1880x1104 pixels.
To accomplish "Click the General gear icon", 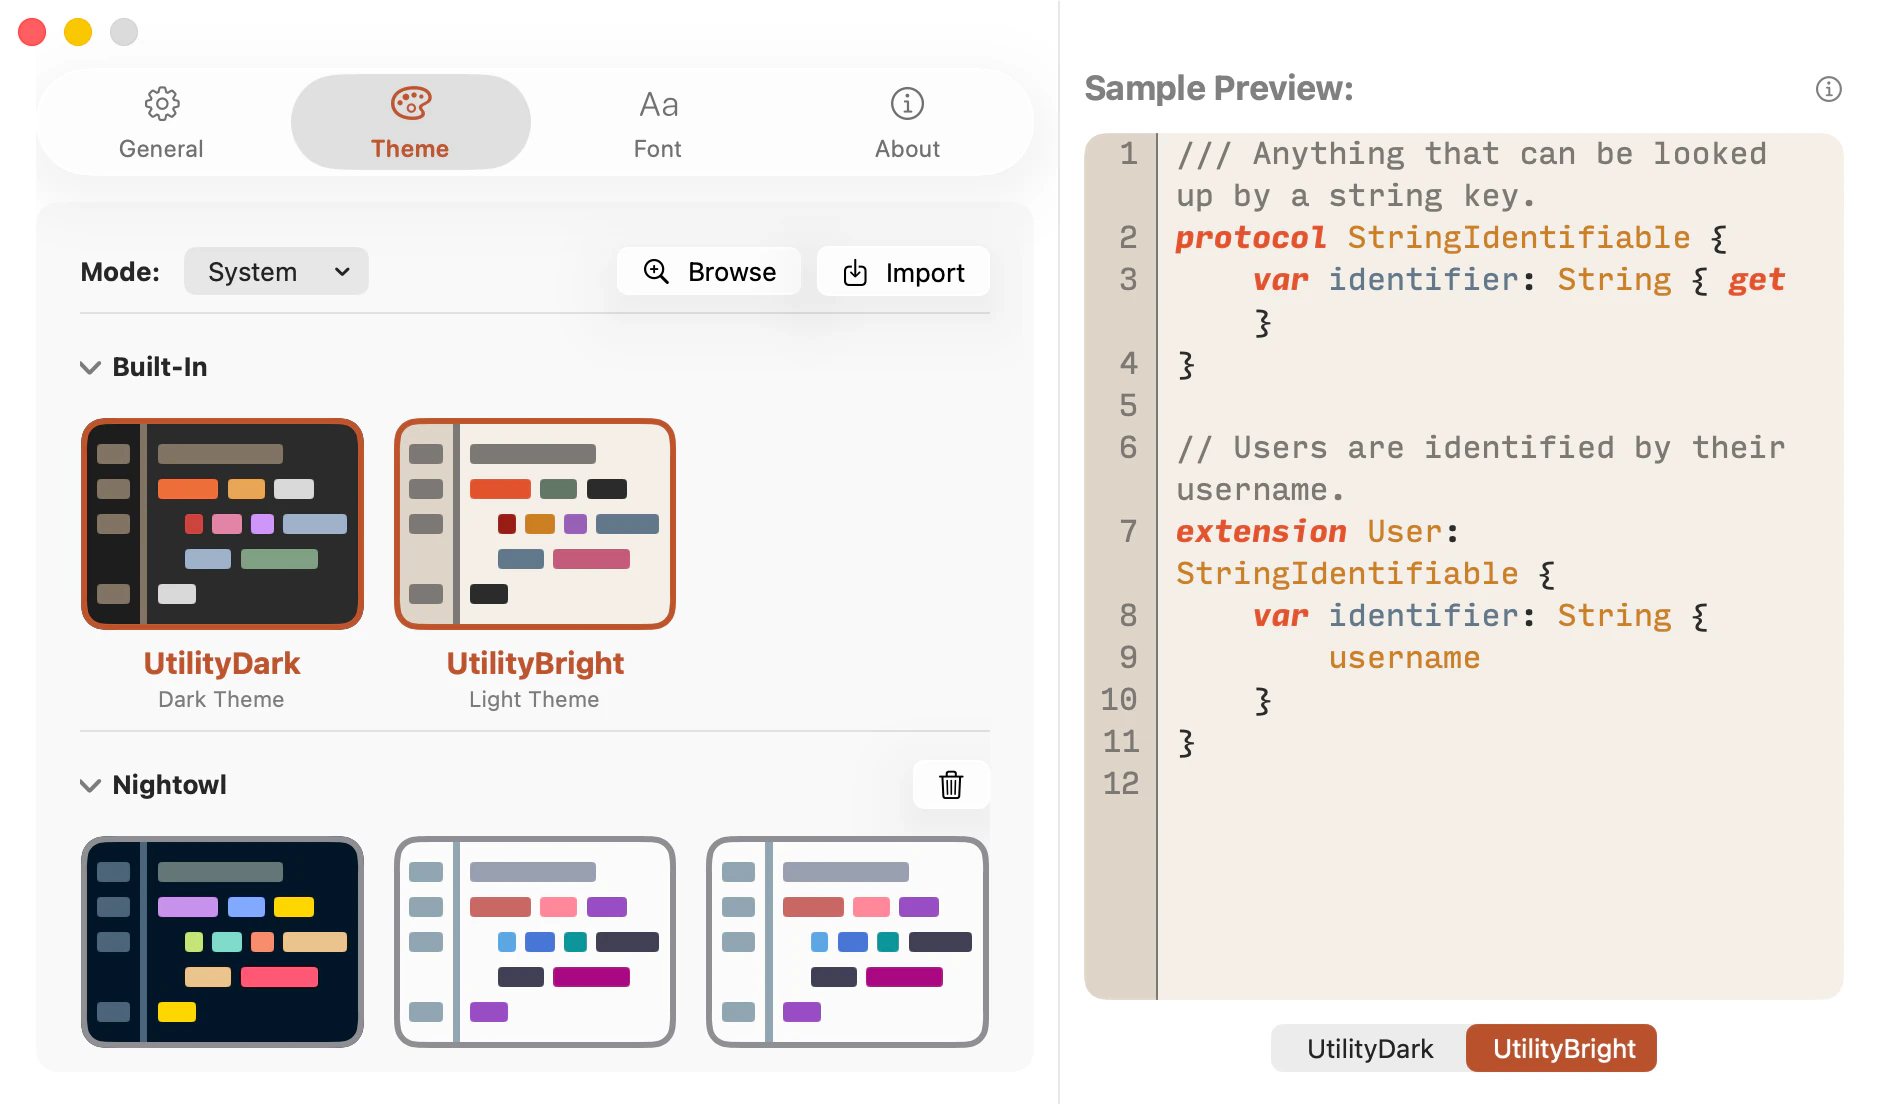I will click(161, 103).
